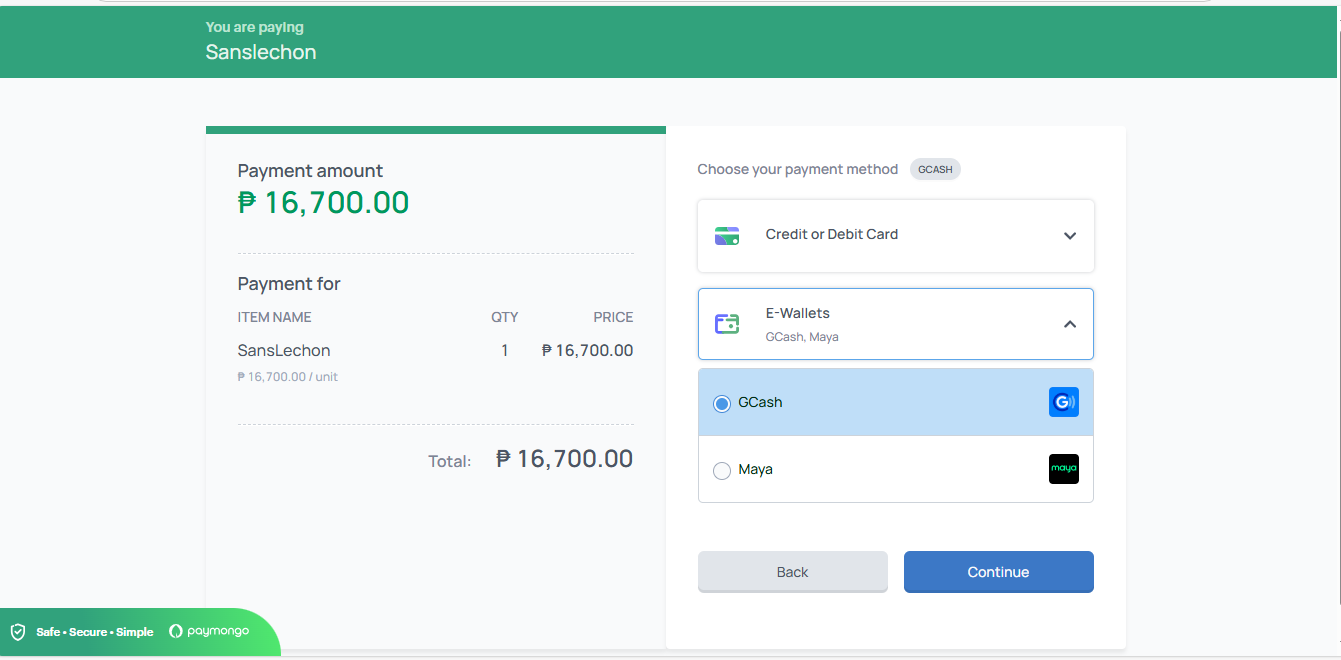Select the GCash radio button

coord(722,403)
